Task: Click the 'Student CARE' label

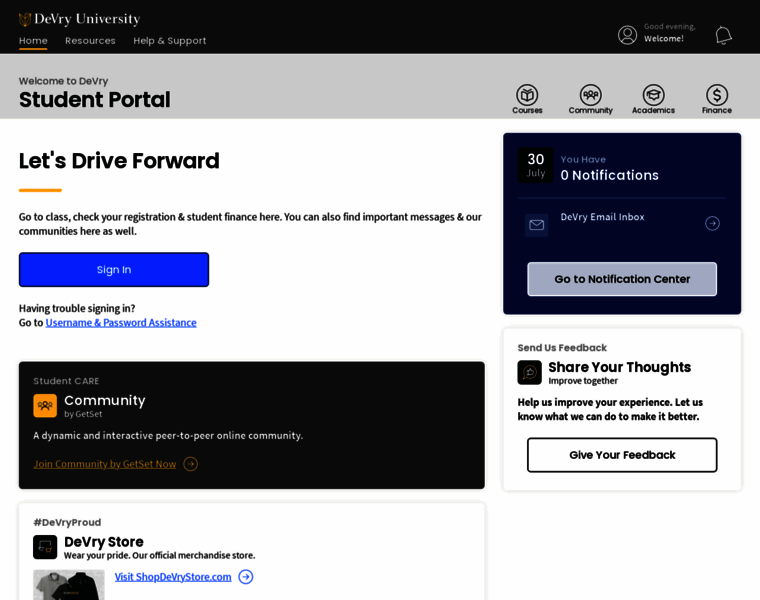Action: 66,381
